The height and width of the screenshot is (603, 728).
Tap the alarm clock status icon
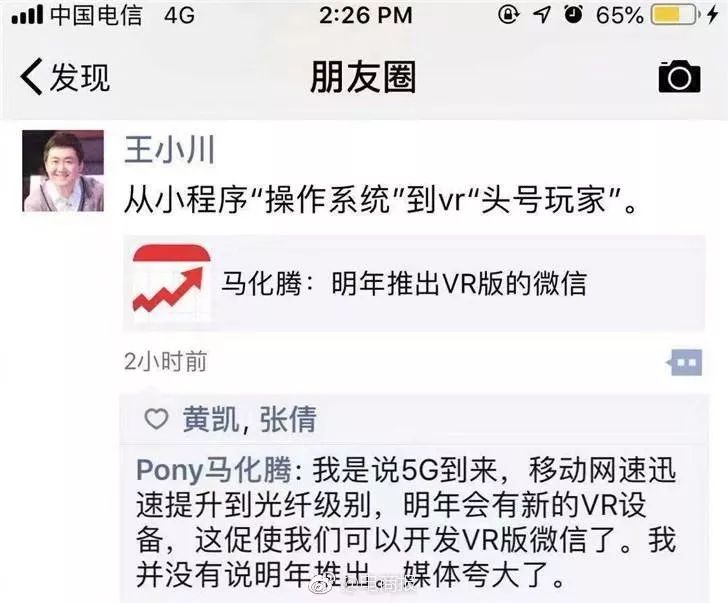[x=574, y=14]
